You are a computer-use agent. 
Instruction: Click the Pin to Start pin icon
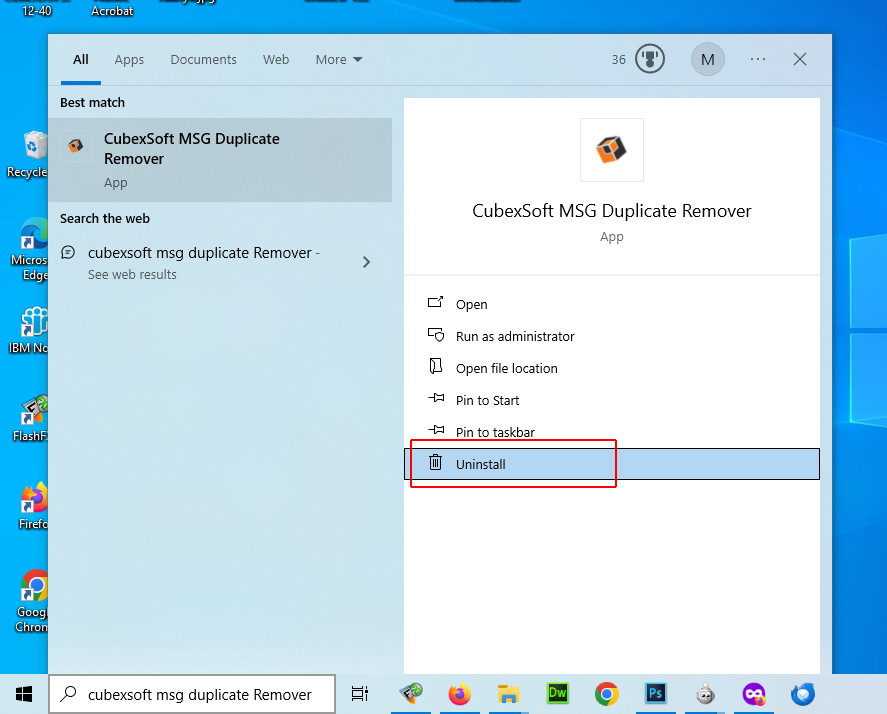436,398
